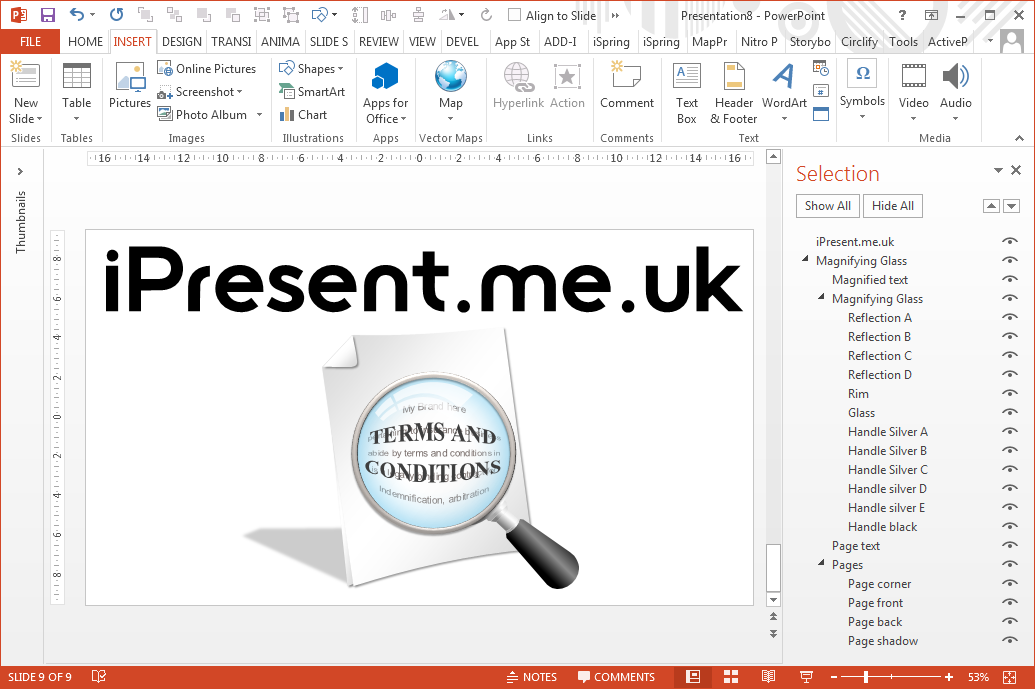Insert a SmartArt graphic
The height and width of the screenshot is (689, 1035).
313,92
